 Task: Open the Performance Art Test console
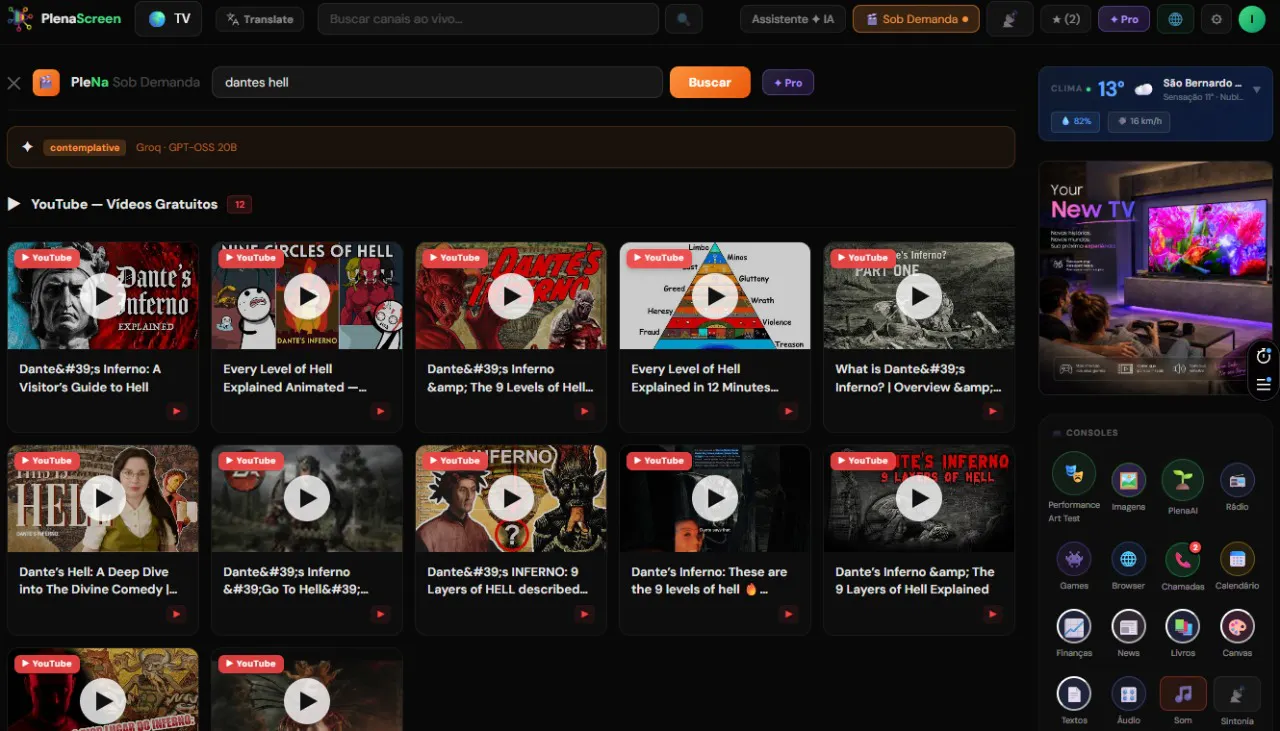[1074, 473]
